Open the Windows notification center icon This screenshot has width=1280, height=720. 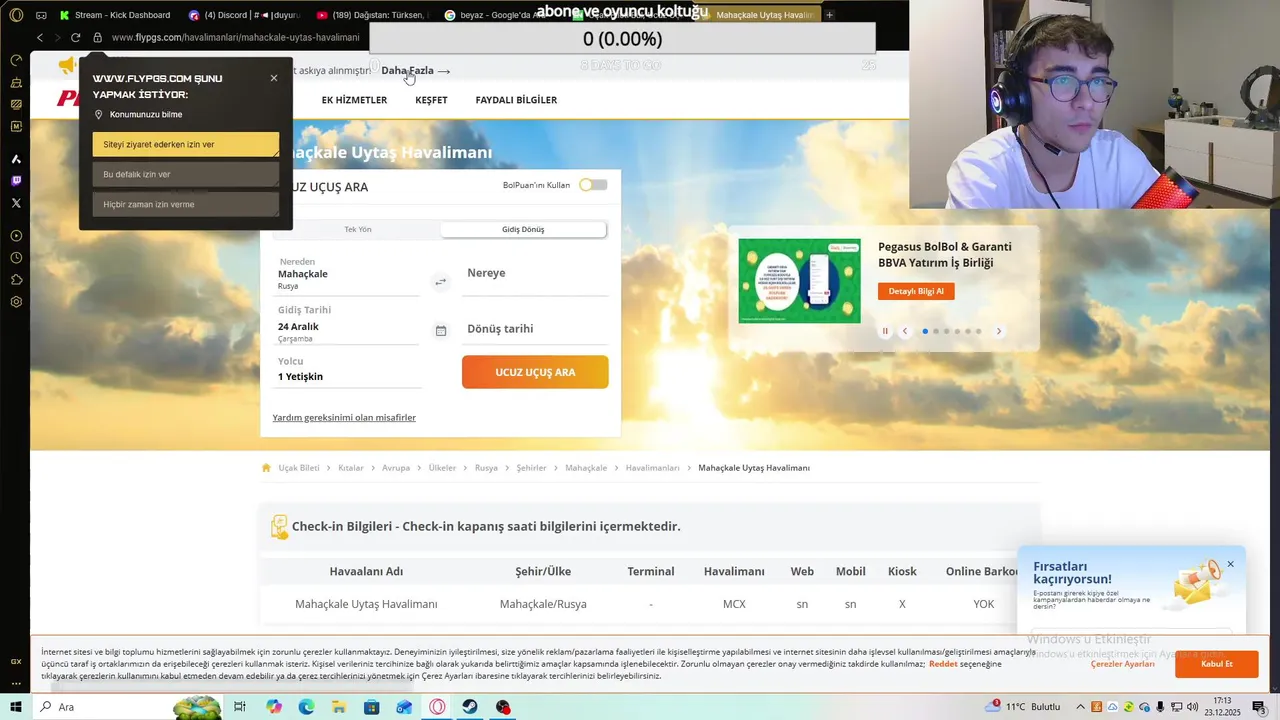[x=1259, y=707]
